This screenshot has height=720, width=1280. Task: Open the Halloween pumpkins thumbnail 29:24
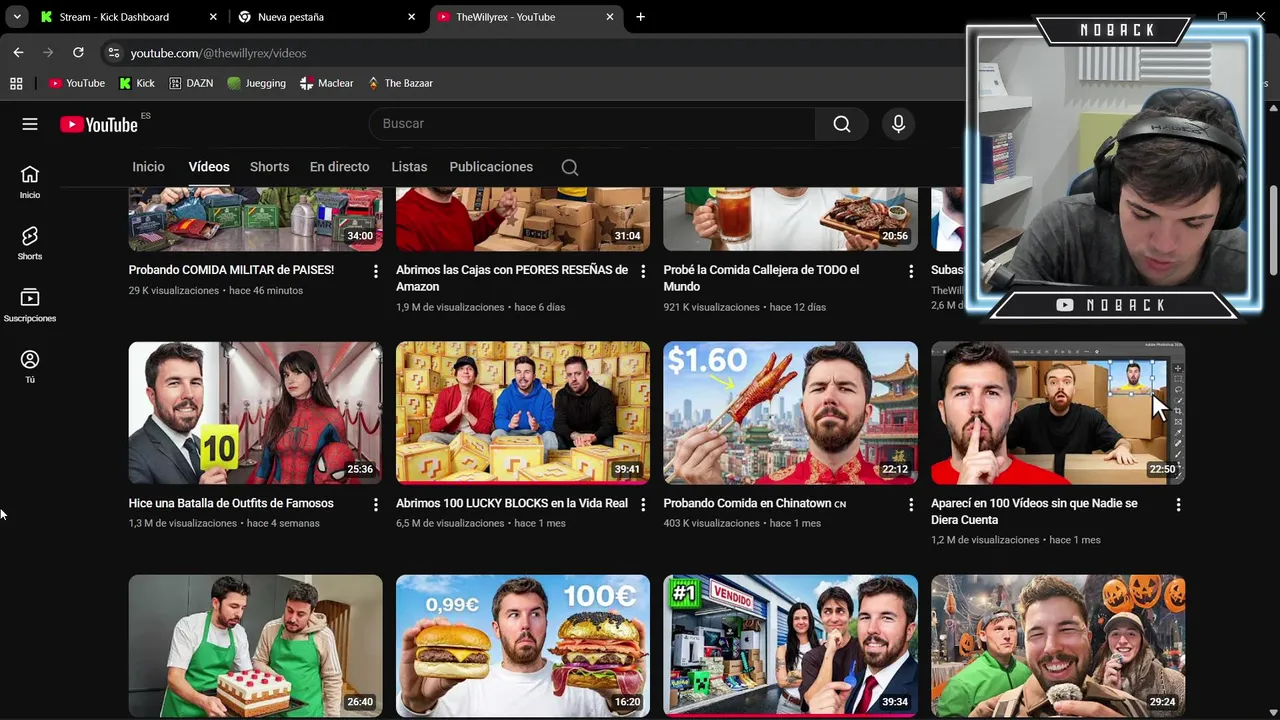coord(1058,646)
